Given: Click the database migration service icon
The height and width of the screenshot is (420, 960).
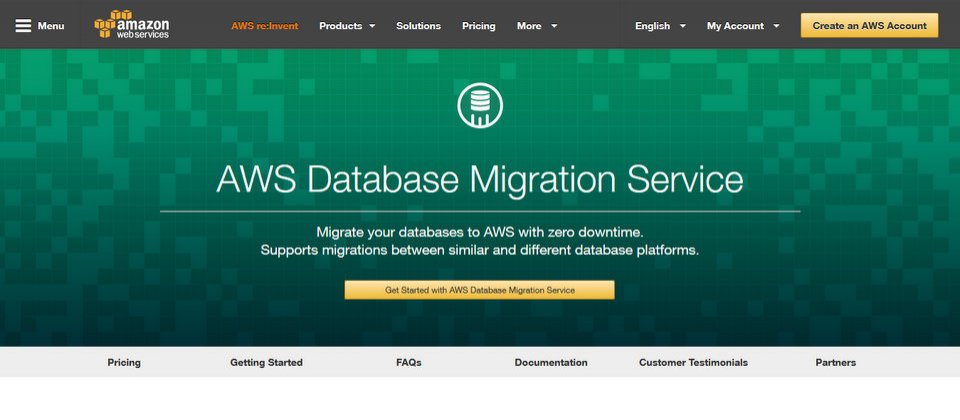Looking at the screenshot, I should (480, 105).
